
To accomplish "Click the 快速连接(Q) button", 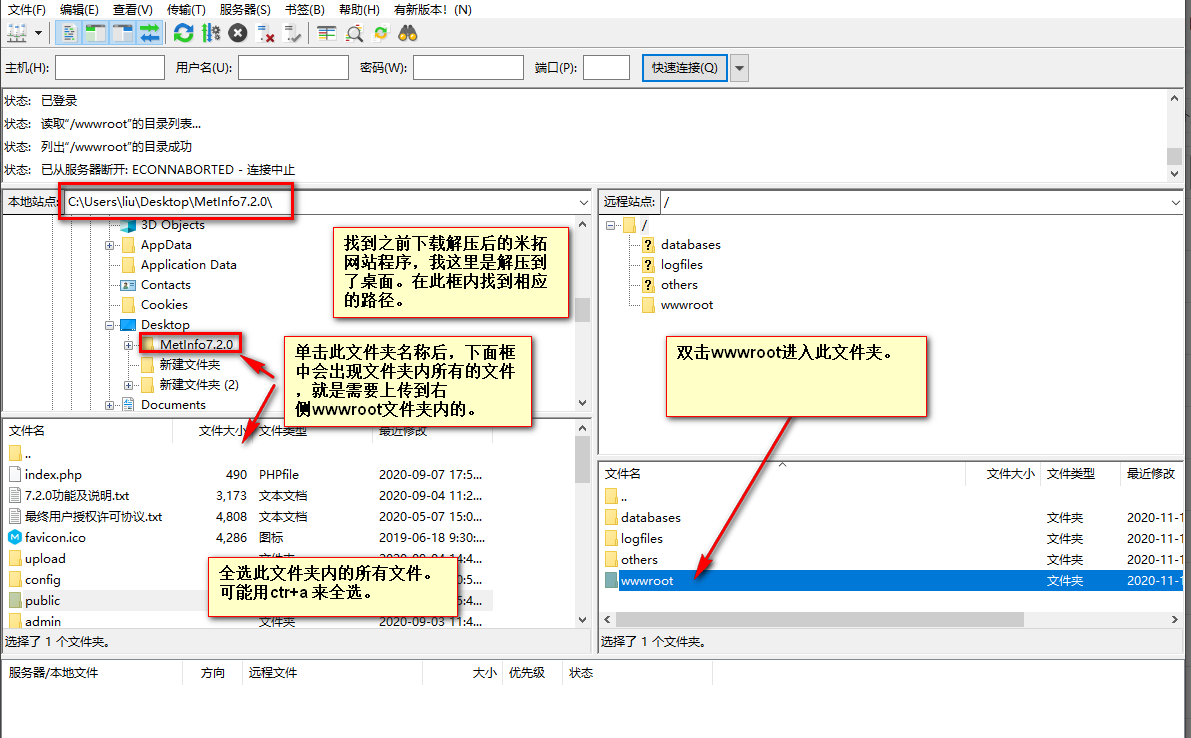I will [x=684, y=68].
